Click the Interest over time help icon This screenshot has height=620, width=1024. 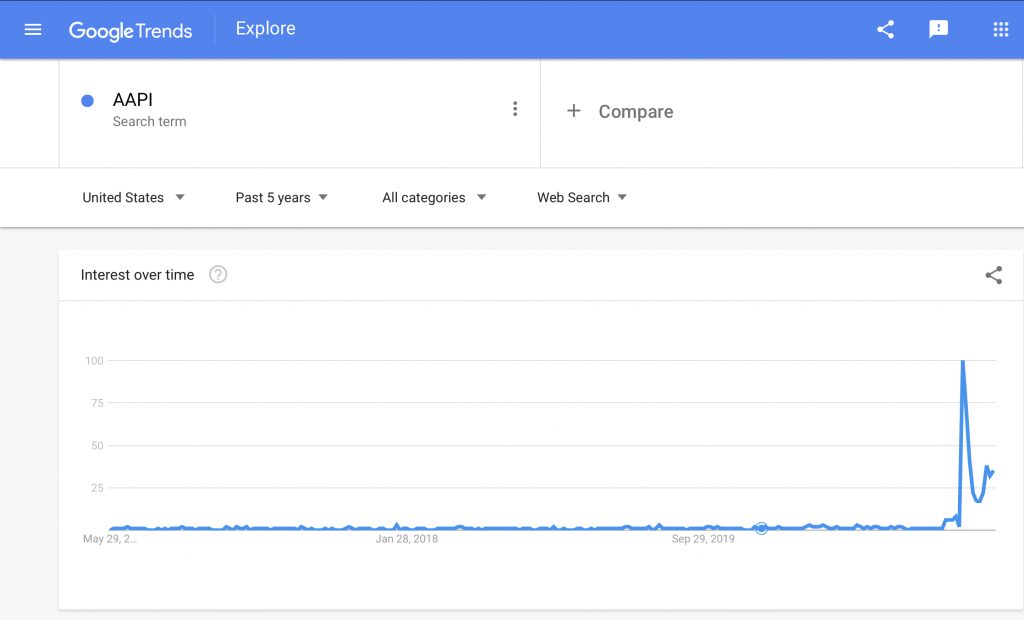coord(218,274)
